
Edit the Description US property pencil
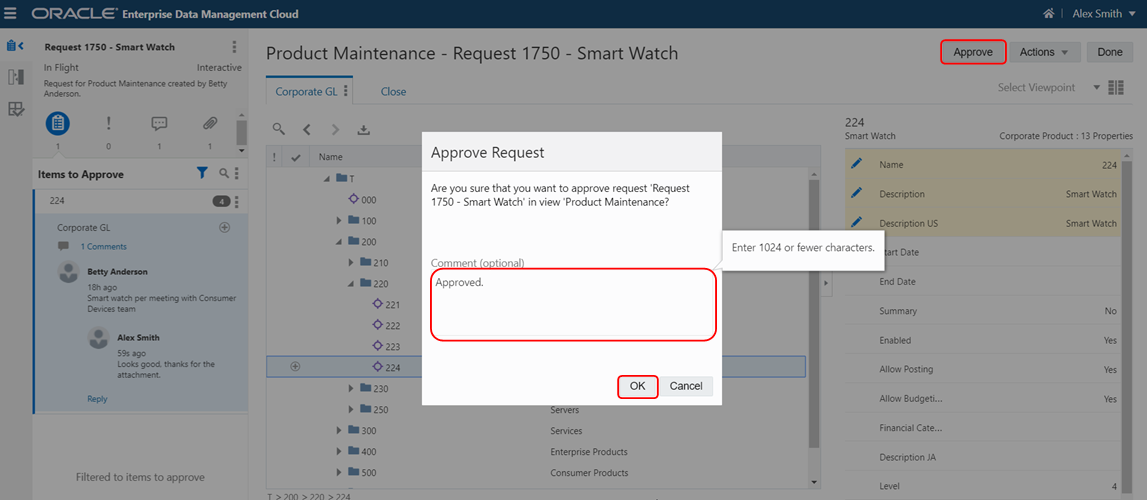tap(857, 223)
